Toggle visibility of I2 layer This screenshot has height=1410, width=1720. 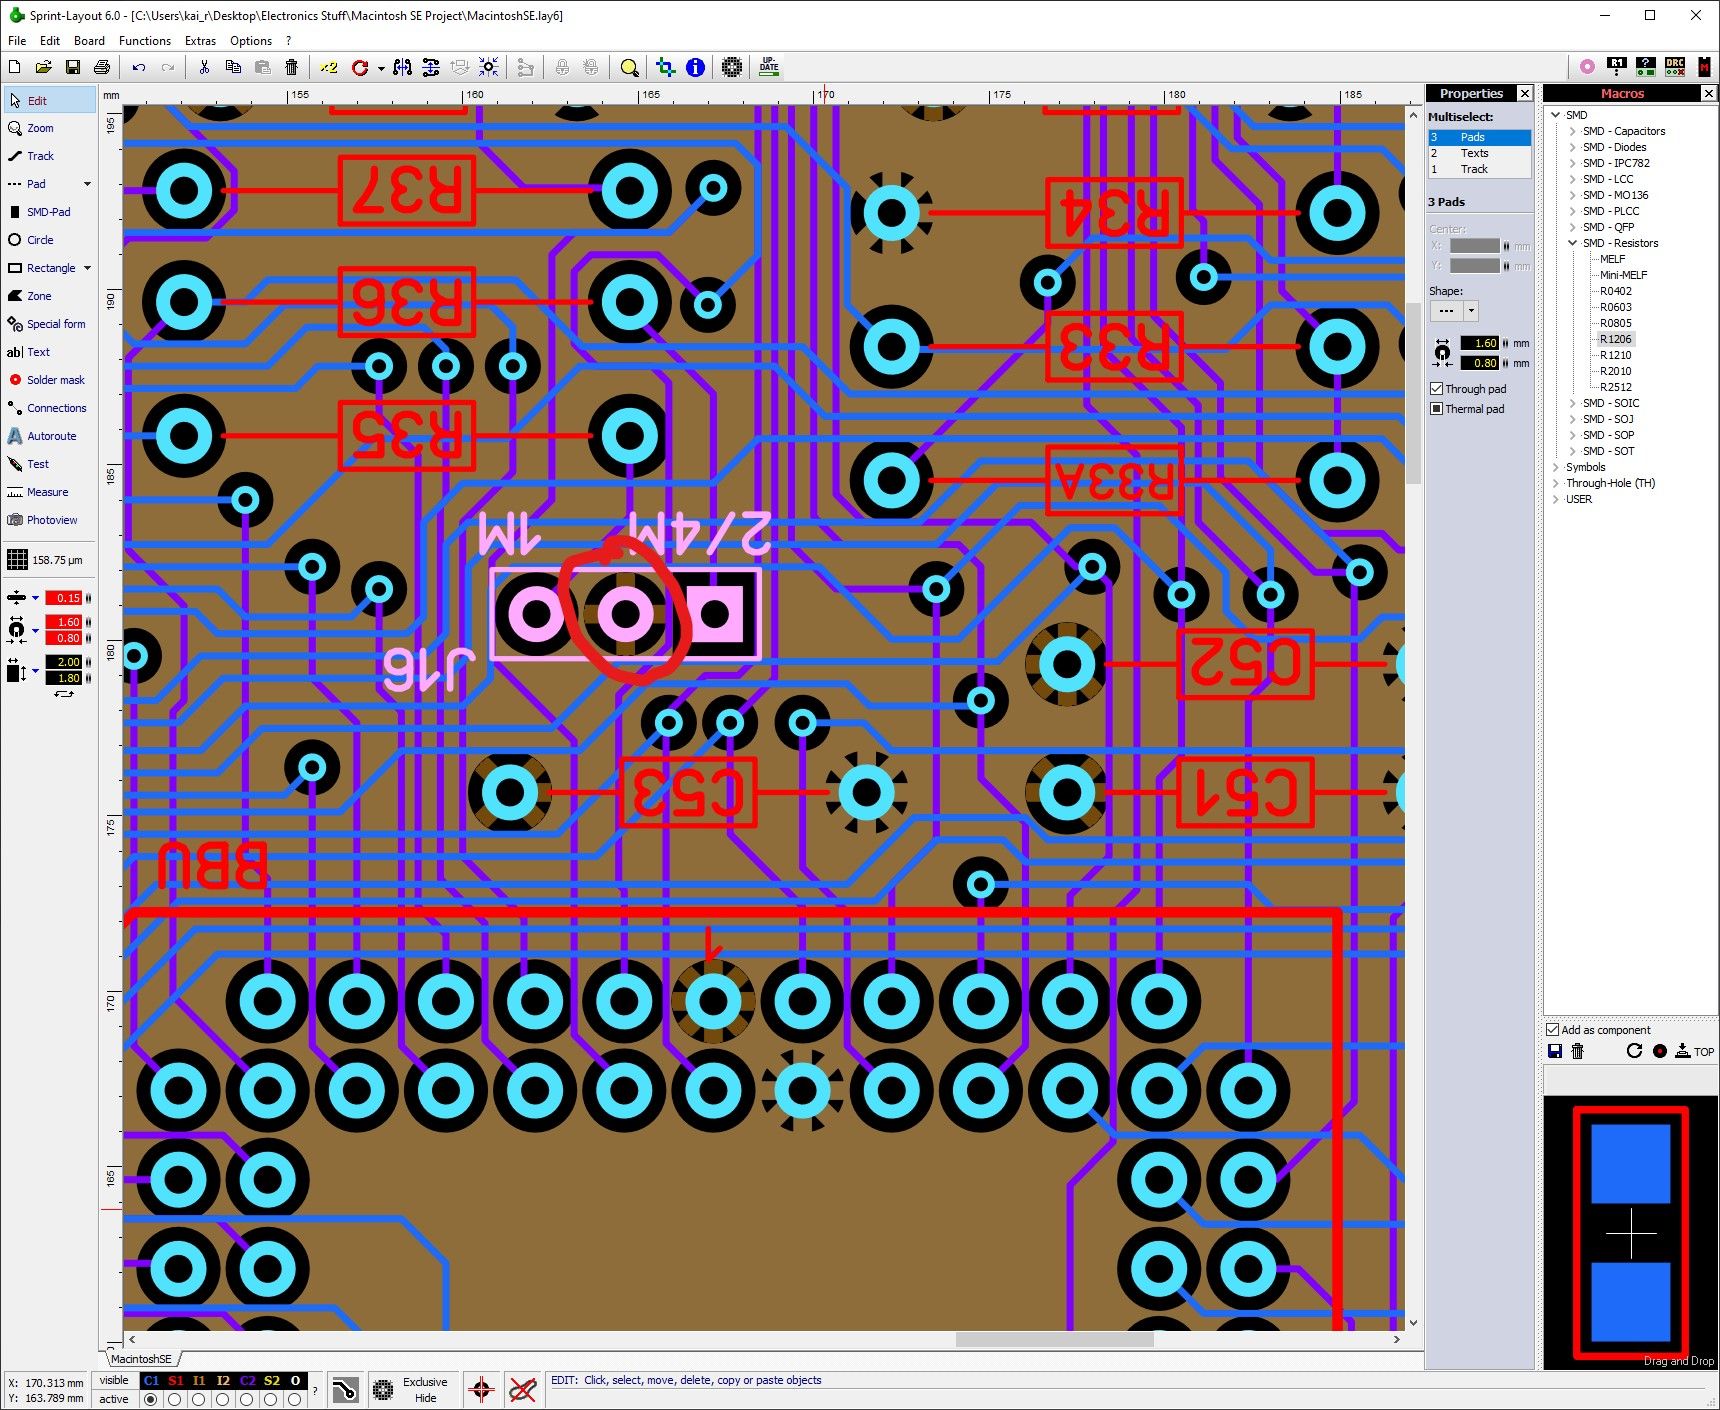coord(223,1381)
